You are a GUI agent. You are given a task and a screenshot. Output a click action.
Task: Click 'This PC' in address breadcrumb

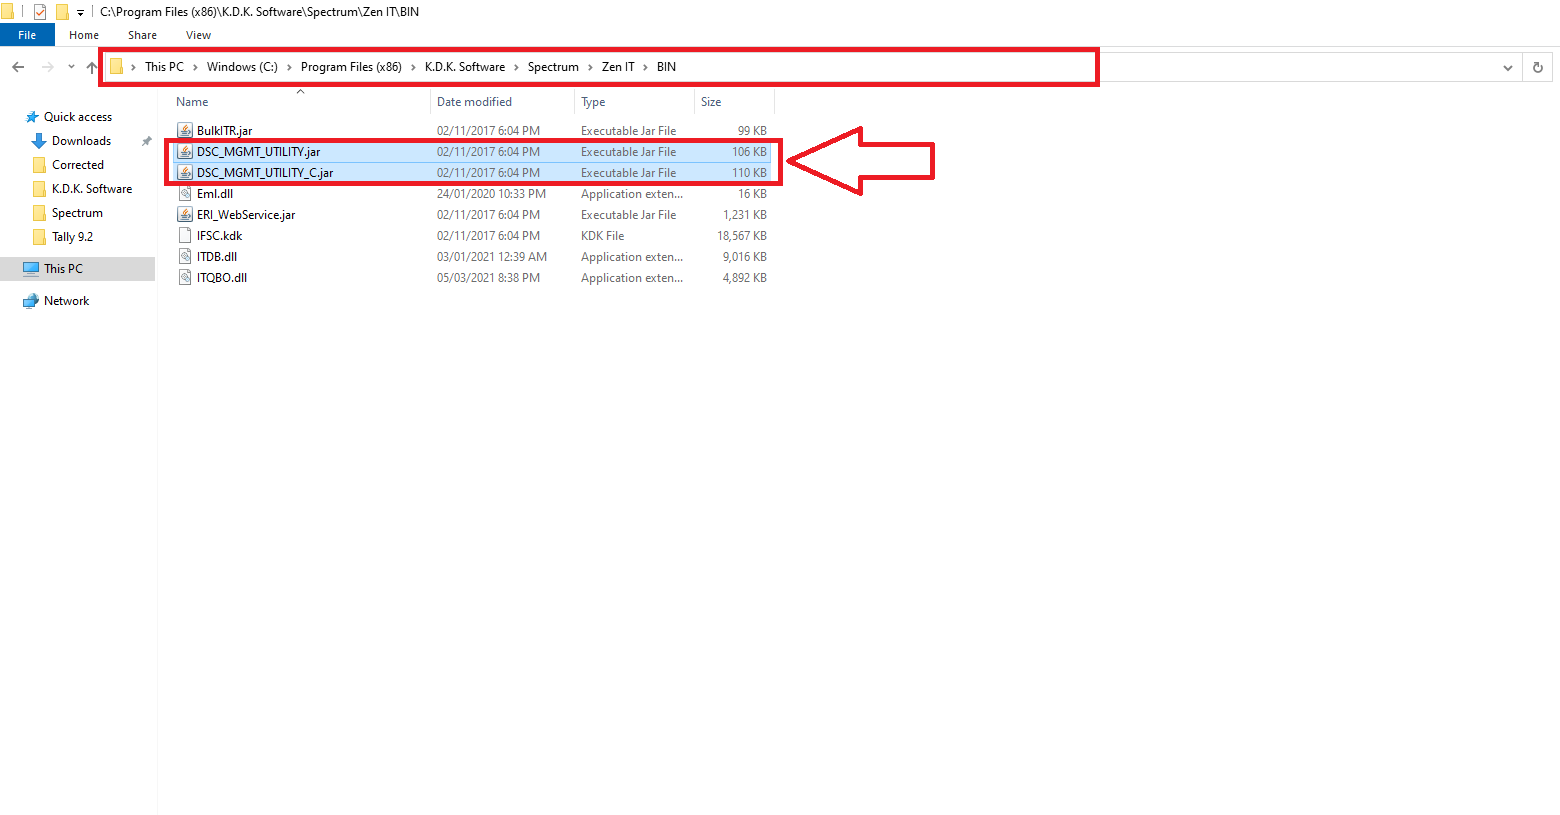(x=164, y=67)
